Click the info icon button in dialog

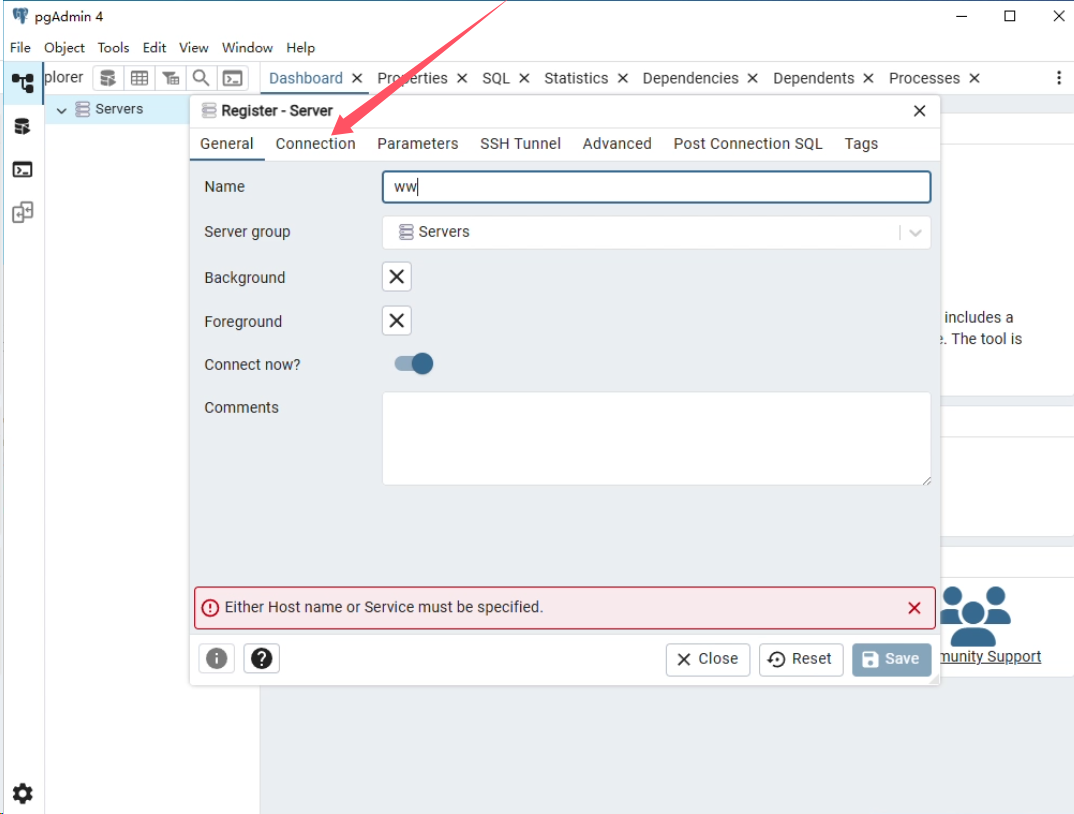pos(216,658)
